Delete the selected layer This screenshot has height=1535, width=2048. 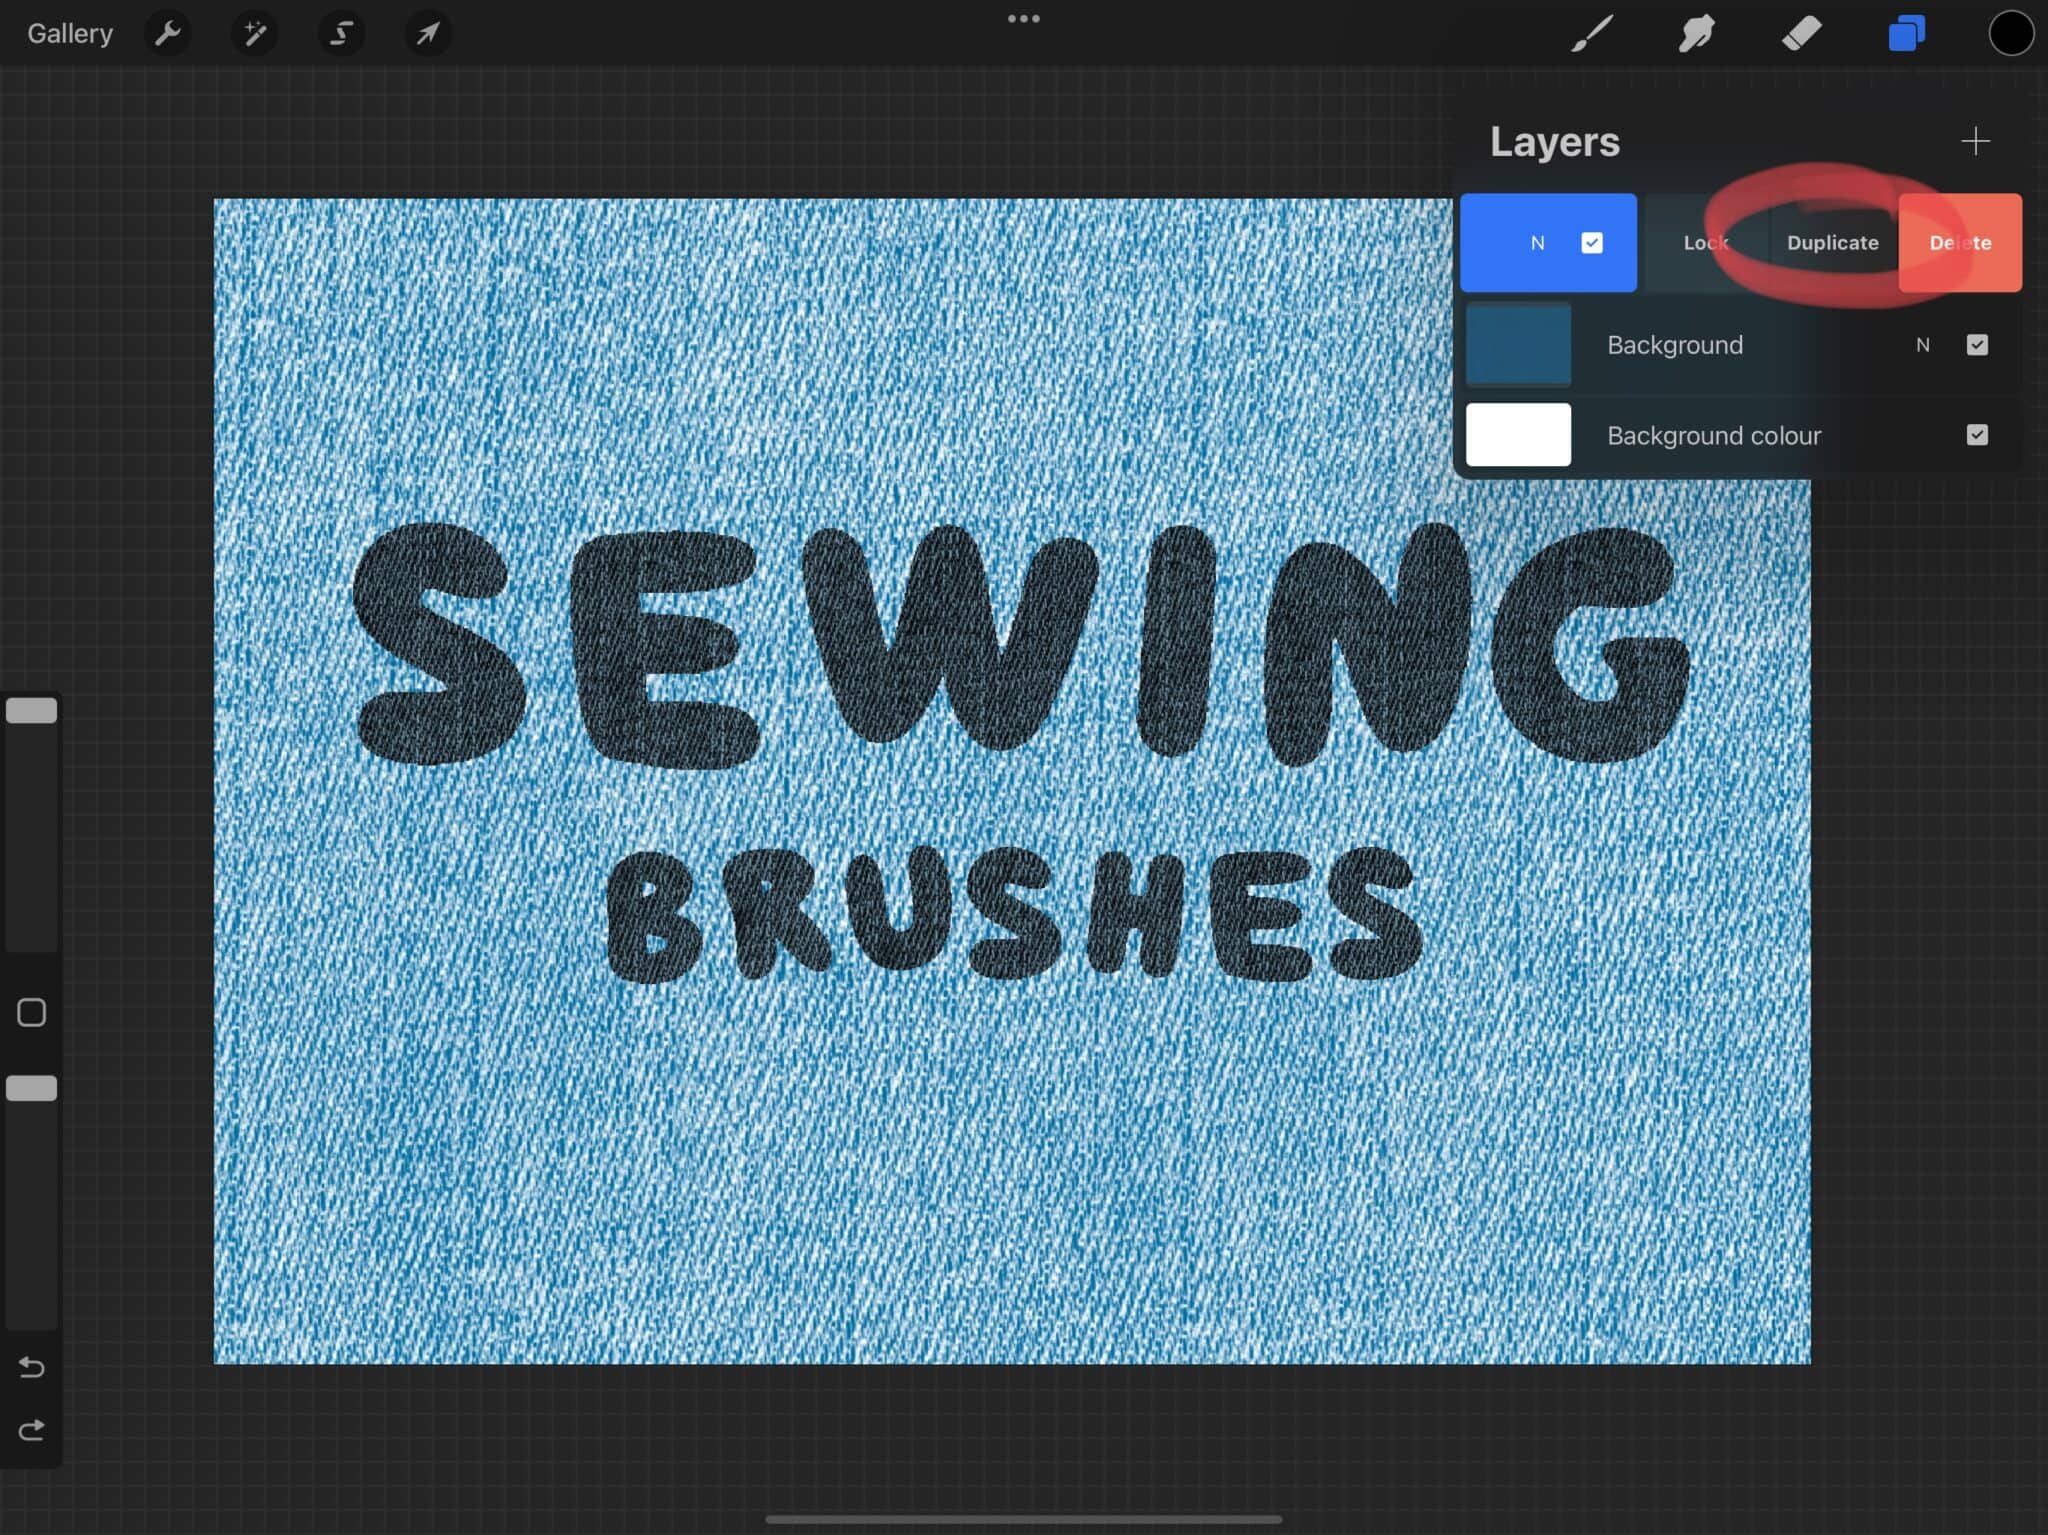point(1960,243)
